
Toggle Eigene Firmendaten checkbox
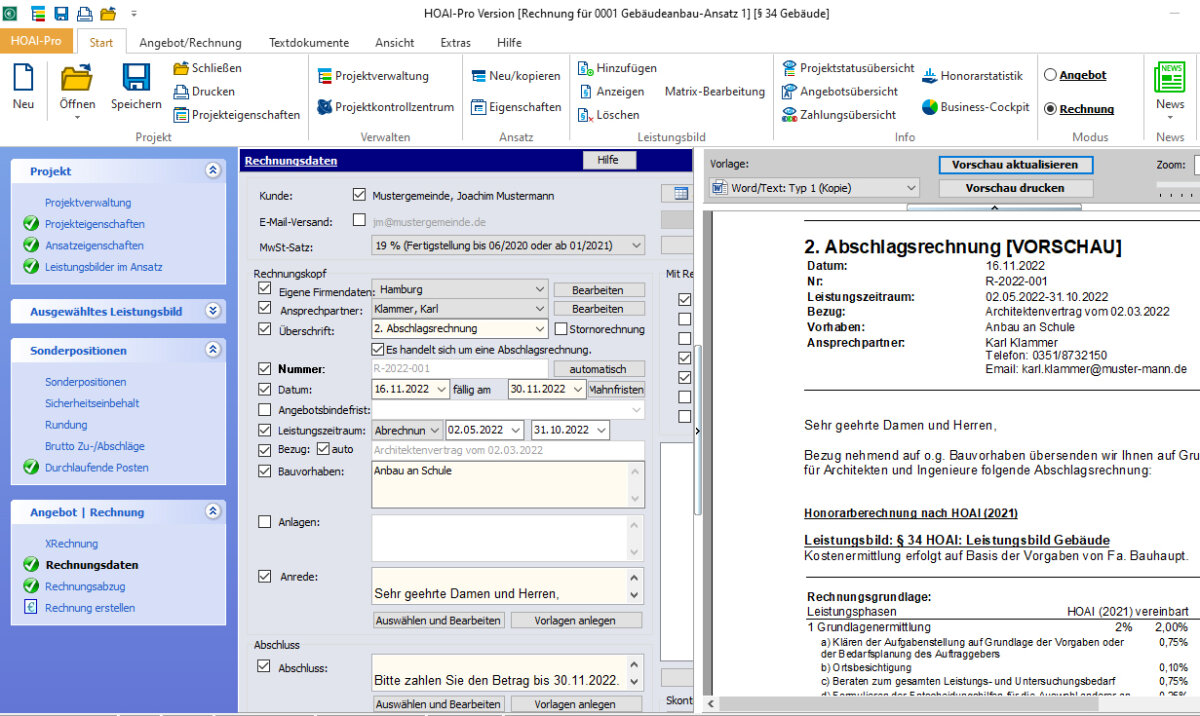click(265, 288)
